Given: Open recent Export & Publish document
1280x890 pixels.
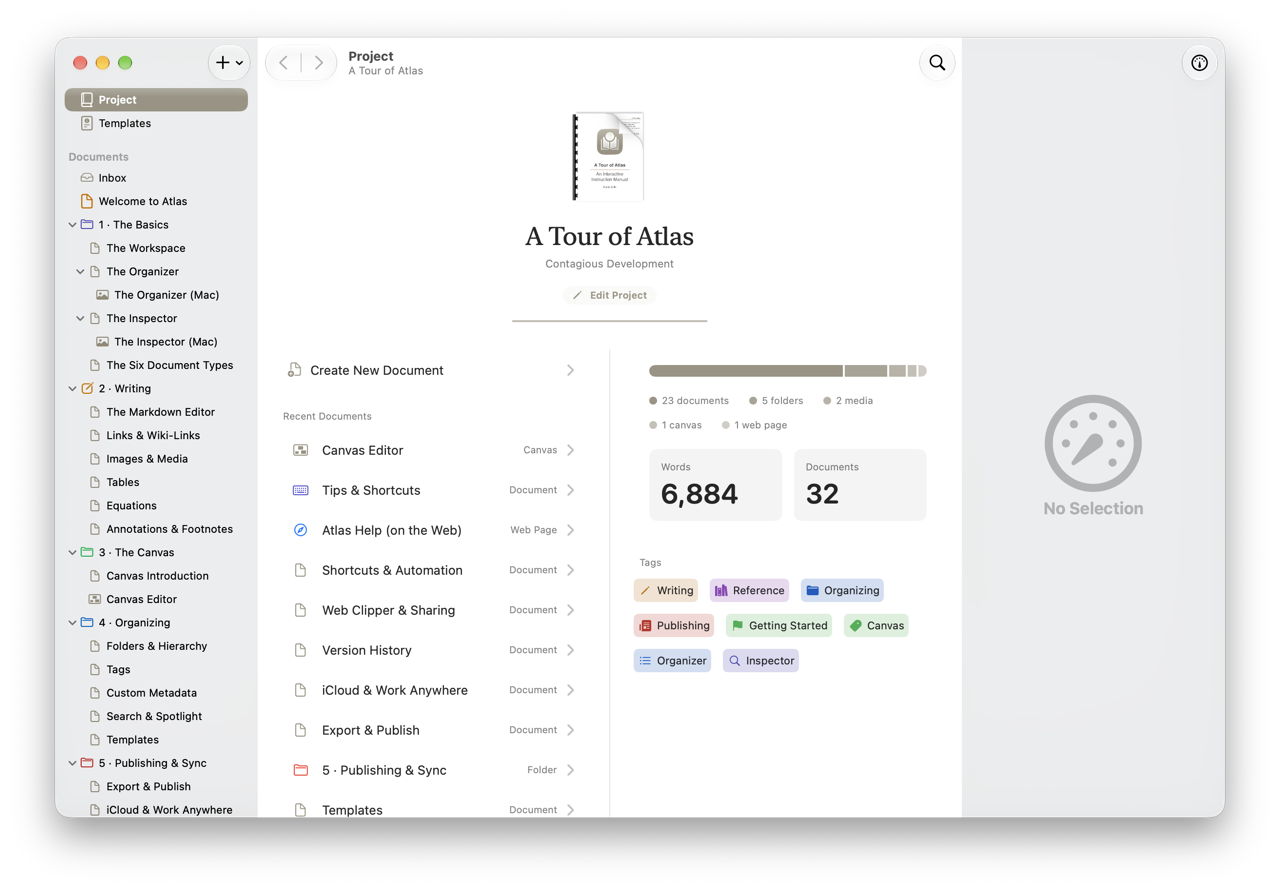Looking at the screenshot, I should coord(432,730).
